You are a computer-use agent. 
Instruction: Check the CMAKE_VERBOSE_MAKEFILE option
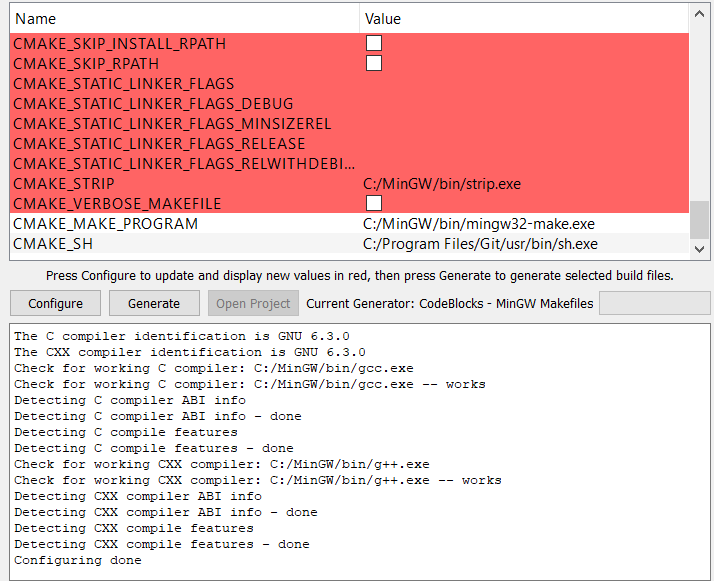pos(373,204)
